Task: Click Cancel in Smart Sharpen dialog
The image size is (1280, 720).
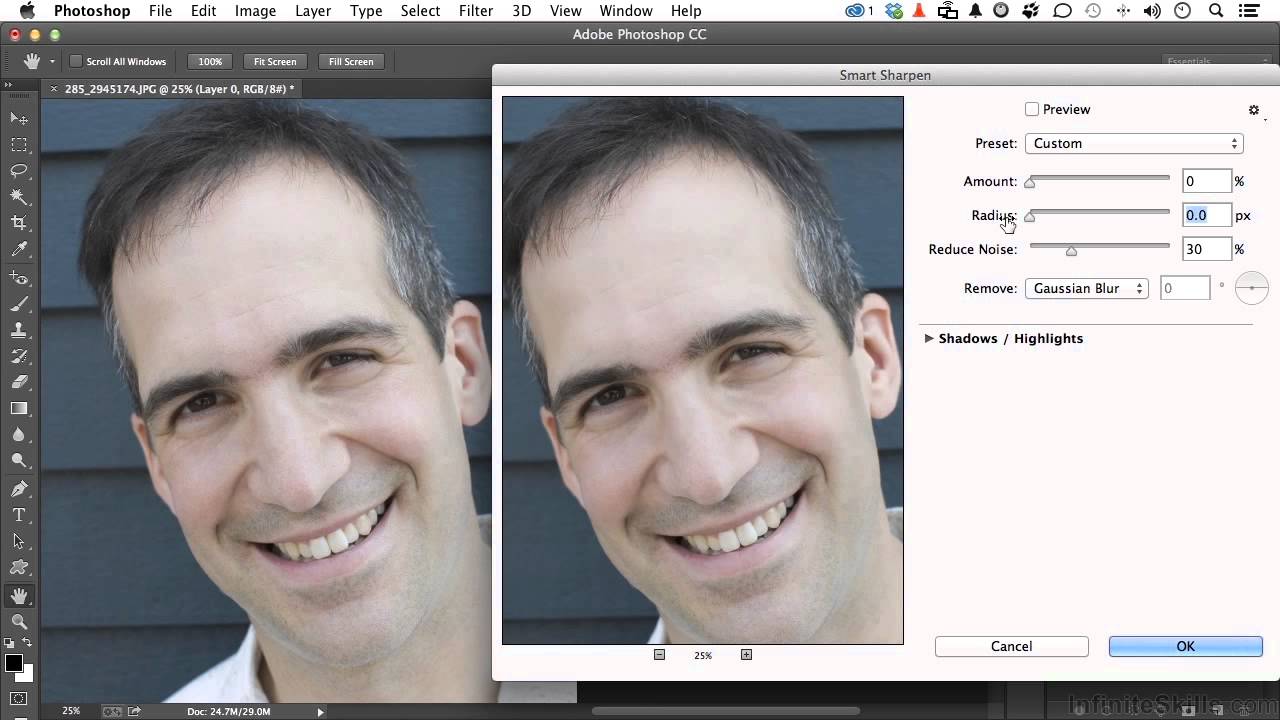Action: click(1011, 647)
